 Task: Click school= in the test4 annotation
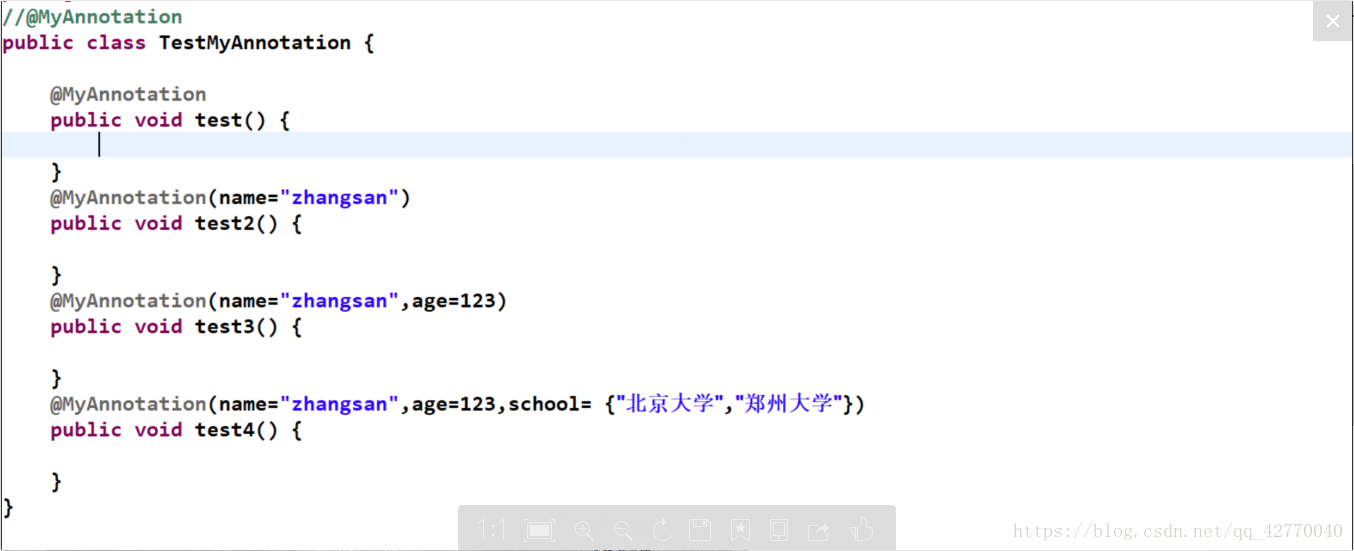pyautogui.click(x=550, y=404)
